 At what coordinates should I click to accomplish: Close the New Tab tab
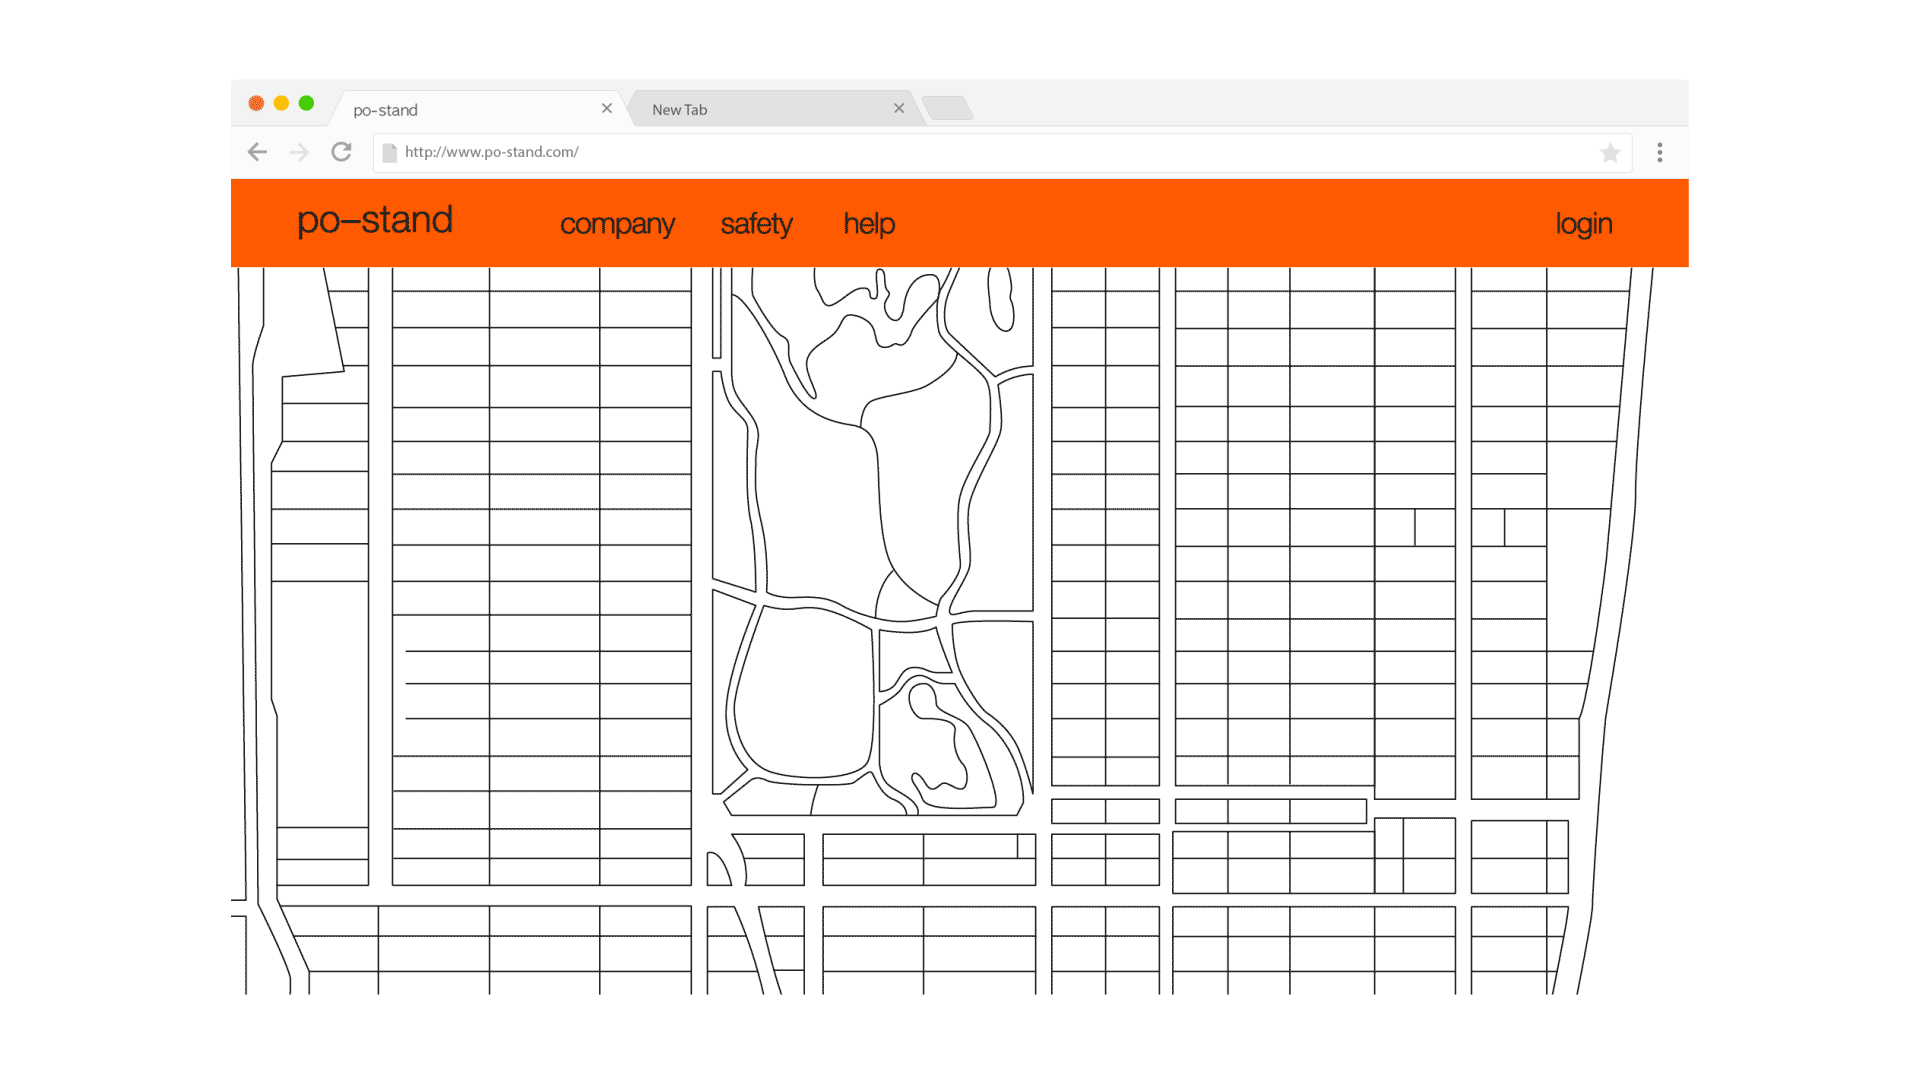899,108
